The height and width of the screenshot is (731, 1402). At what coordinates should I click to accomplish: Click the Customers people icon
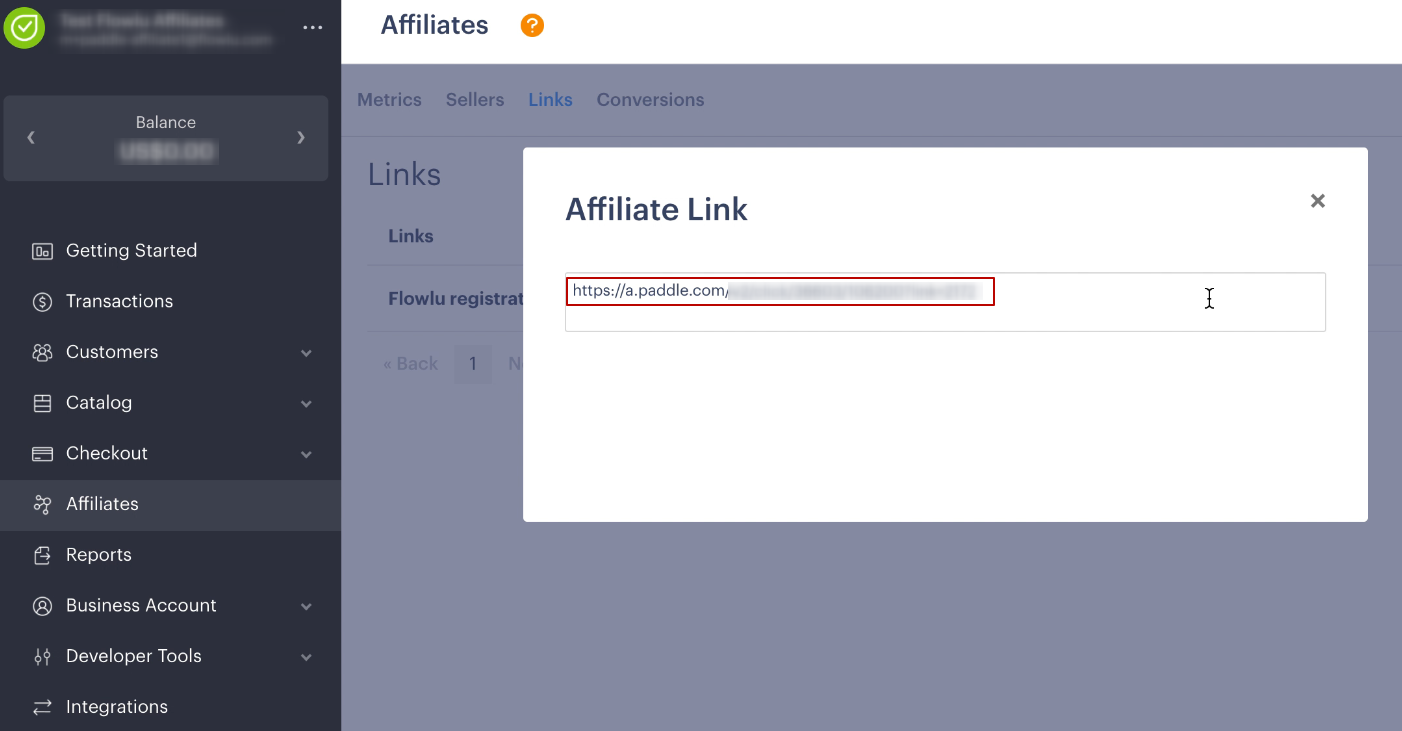(42, 352)
